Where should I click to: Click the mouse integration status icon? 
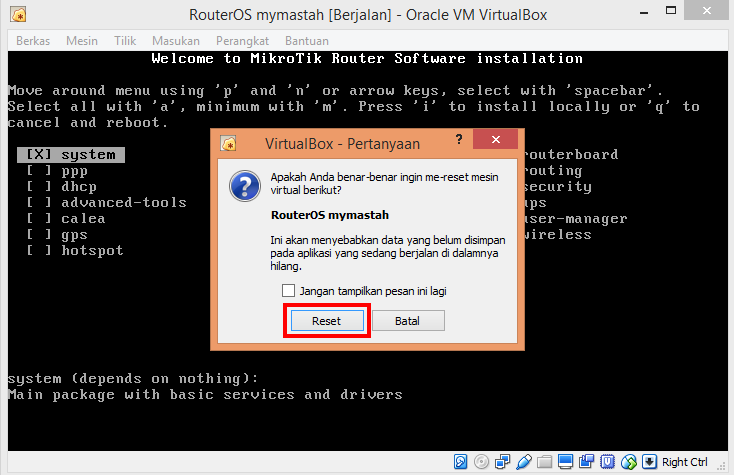tap(629, 462)
